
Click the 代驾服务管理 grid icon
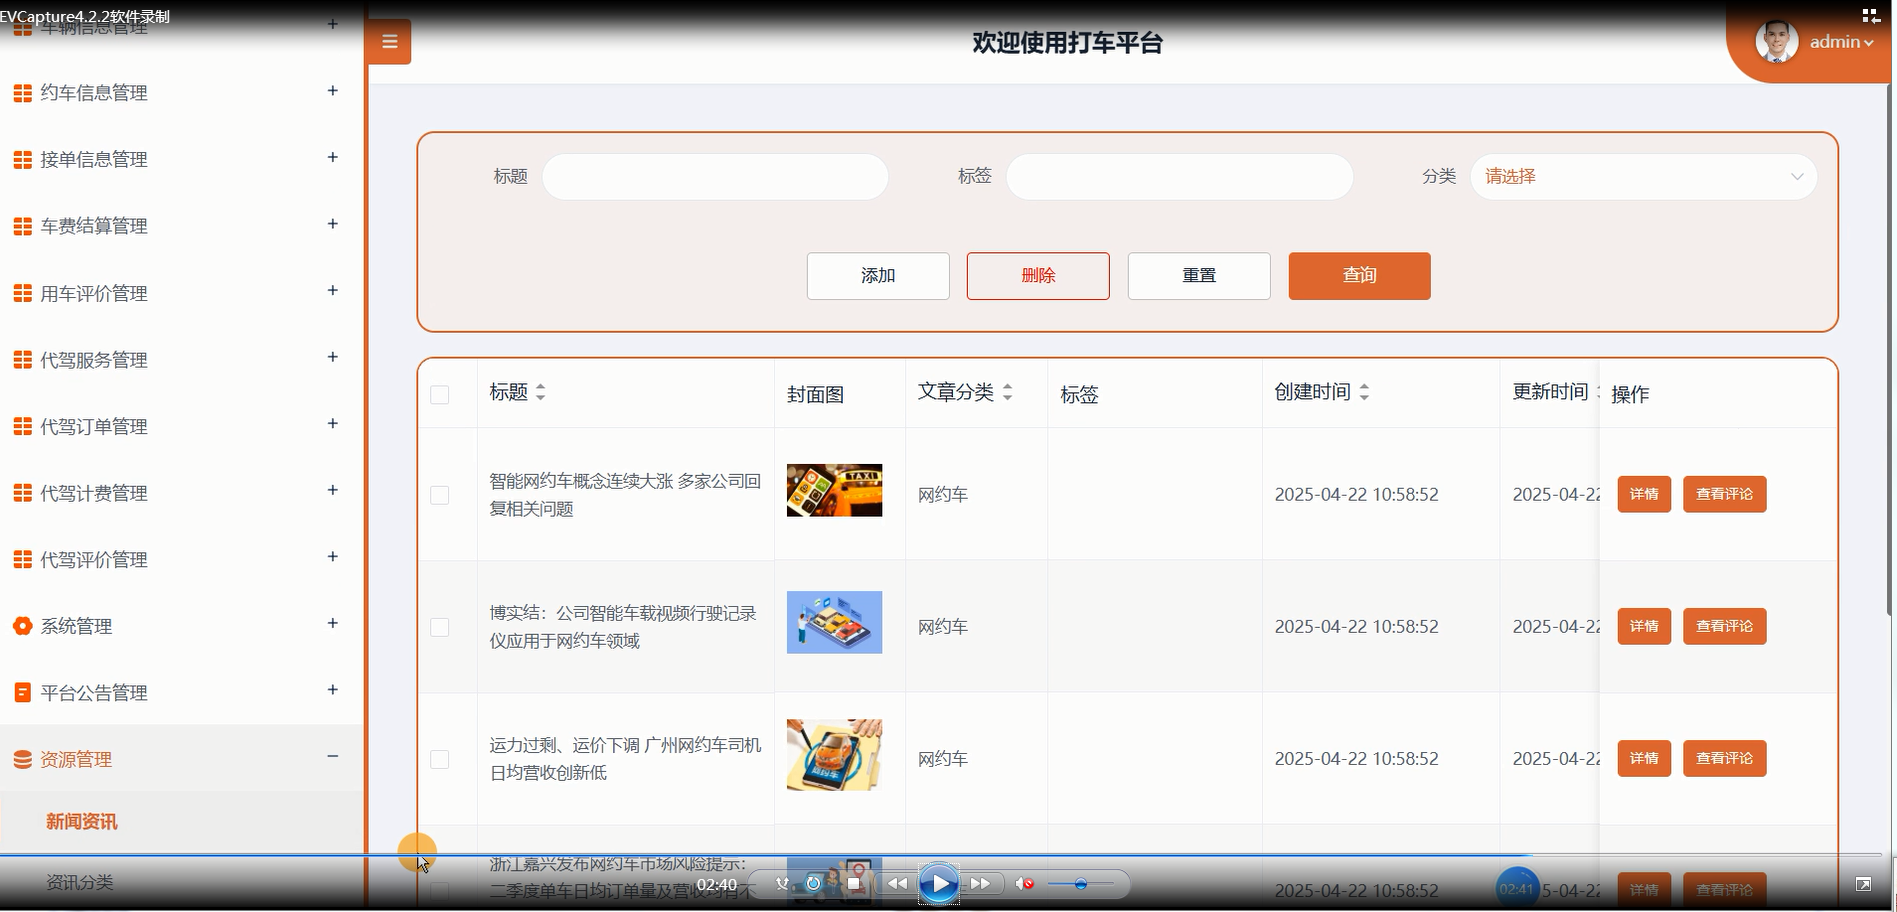coord(22,360)
